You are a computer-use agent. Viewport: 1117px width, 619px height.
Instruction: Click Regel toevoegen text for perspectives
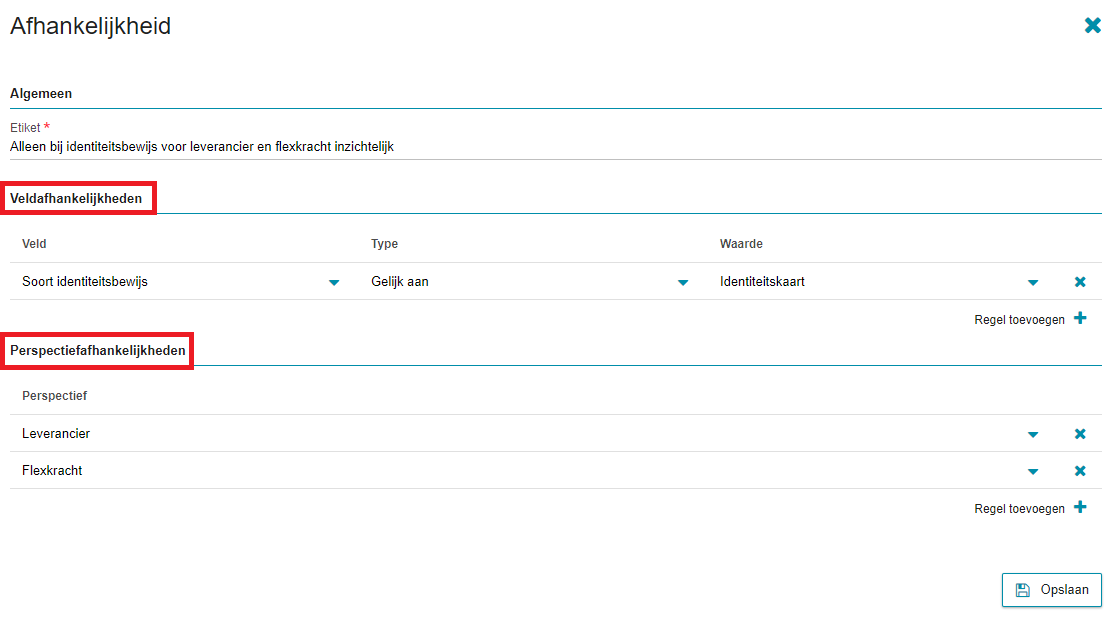point(1019,509)
